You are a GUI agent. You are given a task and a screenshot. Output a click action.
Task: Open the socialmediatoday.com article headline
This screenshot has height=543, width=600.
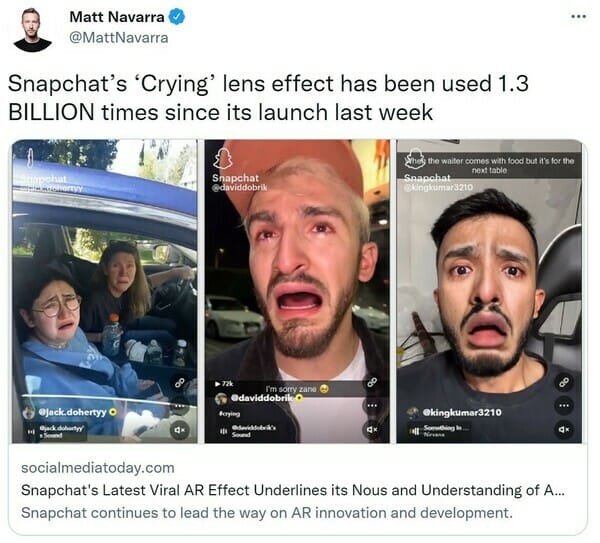click(x=293, y=490)
